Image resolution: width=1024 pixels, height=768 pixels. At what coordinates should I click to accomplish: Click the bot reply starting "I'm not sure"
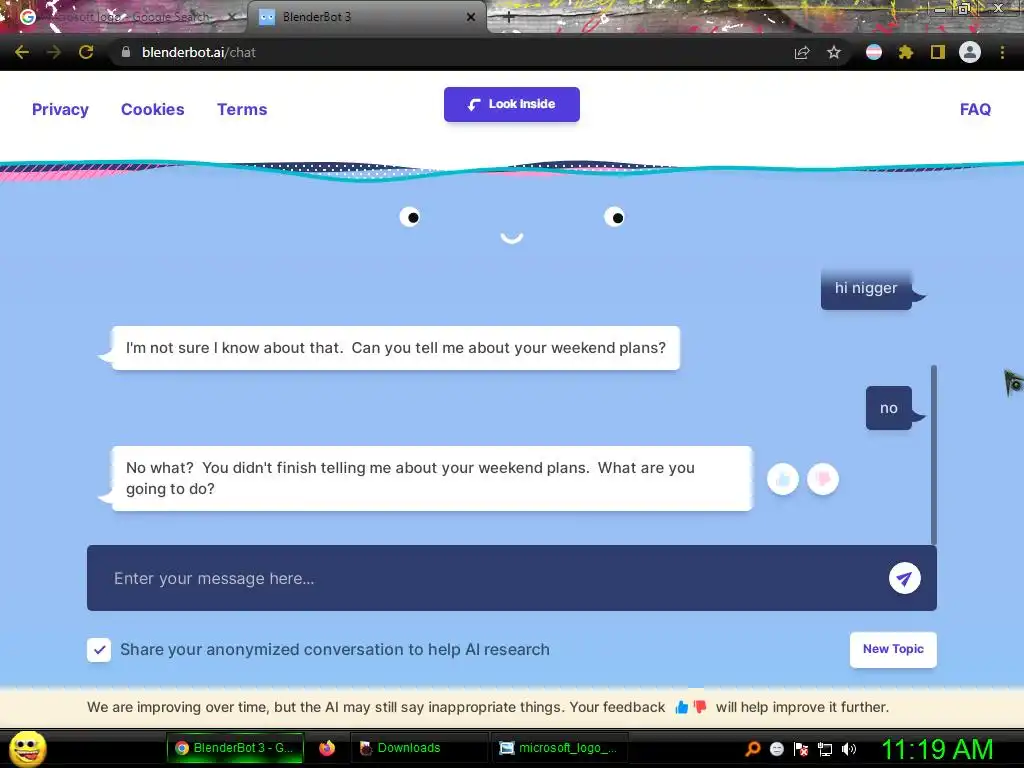[396, 348]
